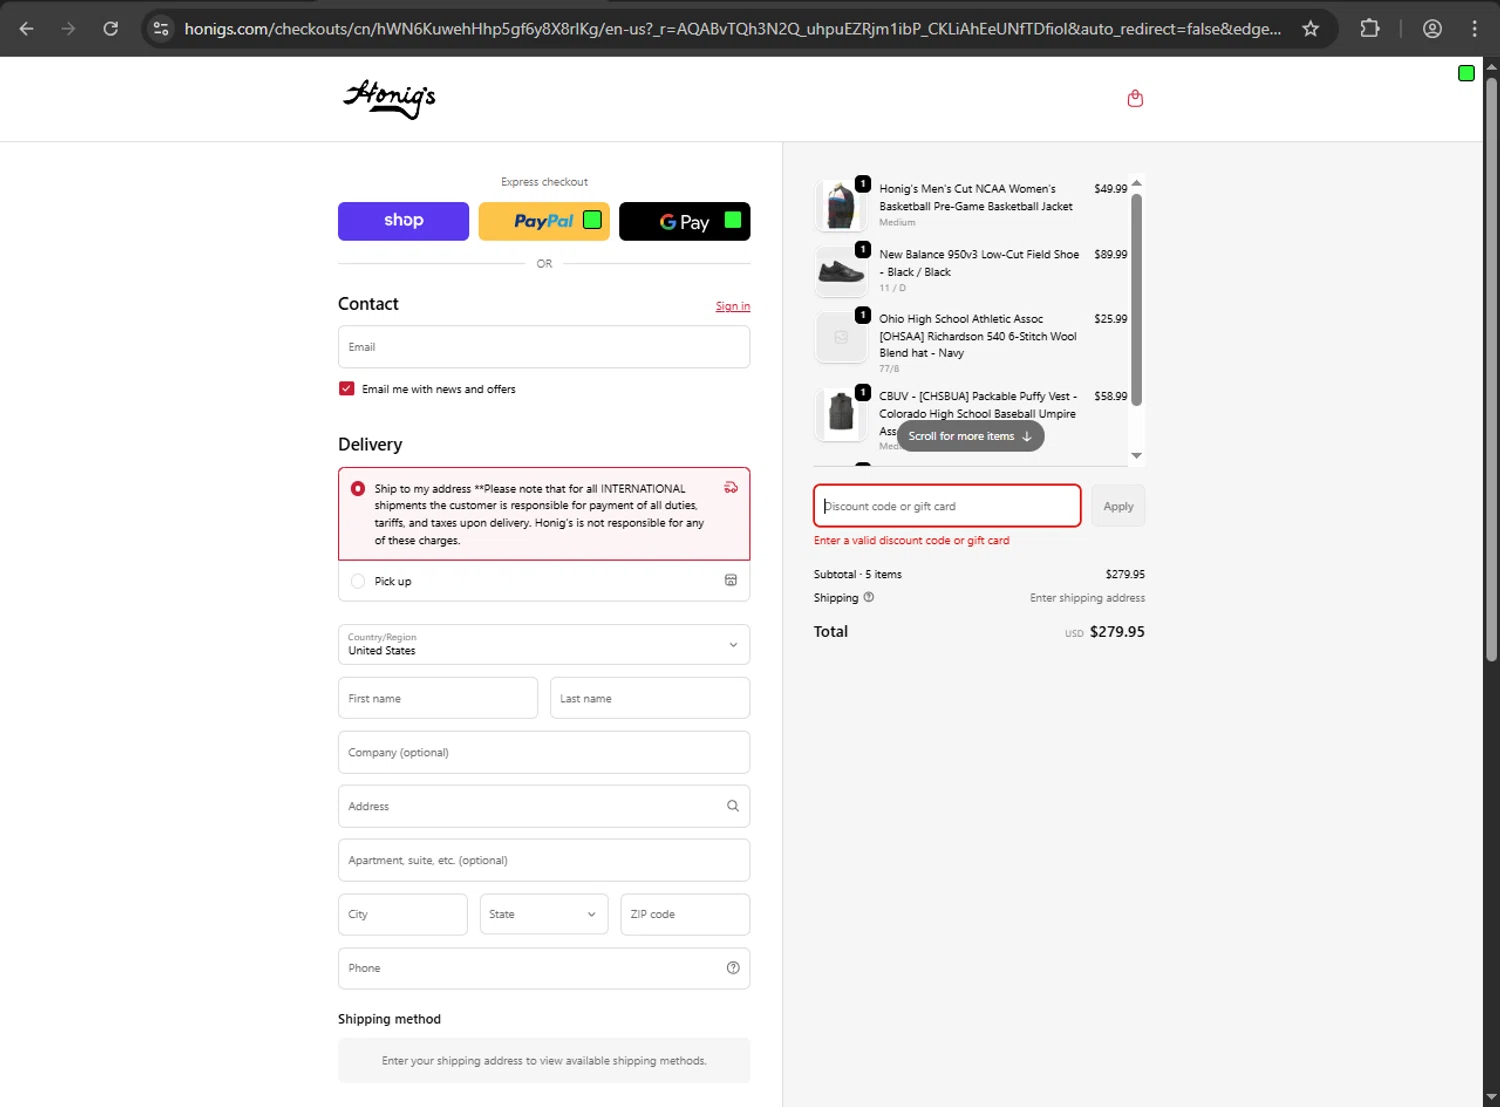
Task: Click the New Balance shoe thumbnail
Action: (841, 271)
